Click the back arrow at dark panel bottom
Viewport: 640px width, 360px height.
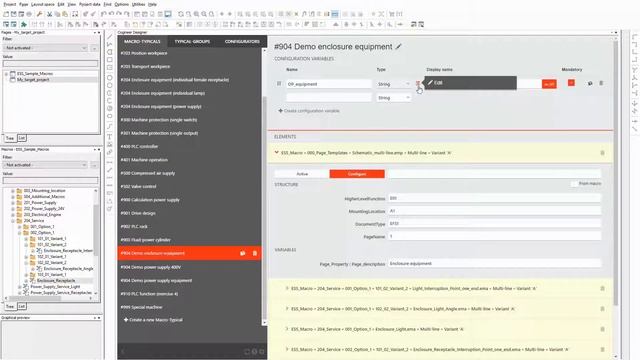(x=122, y=351)
